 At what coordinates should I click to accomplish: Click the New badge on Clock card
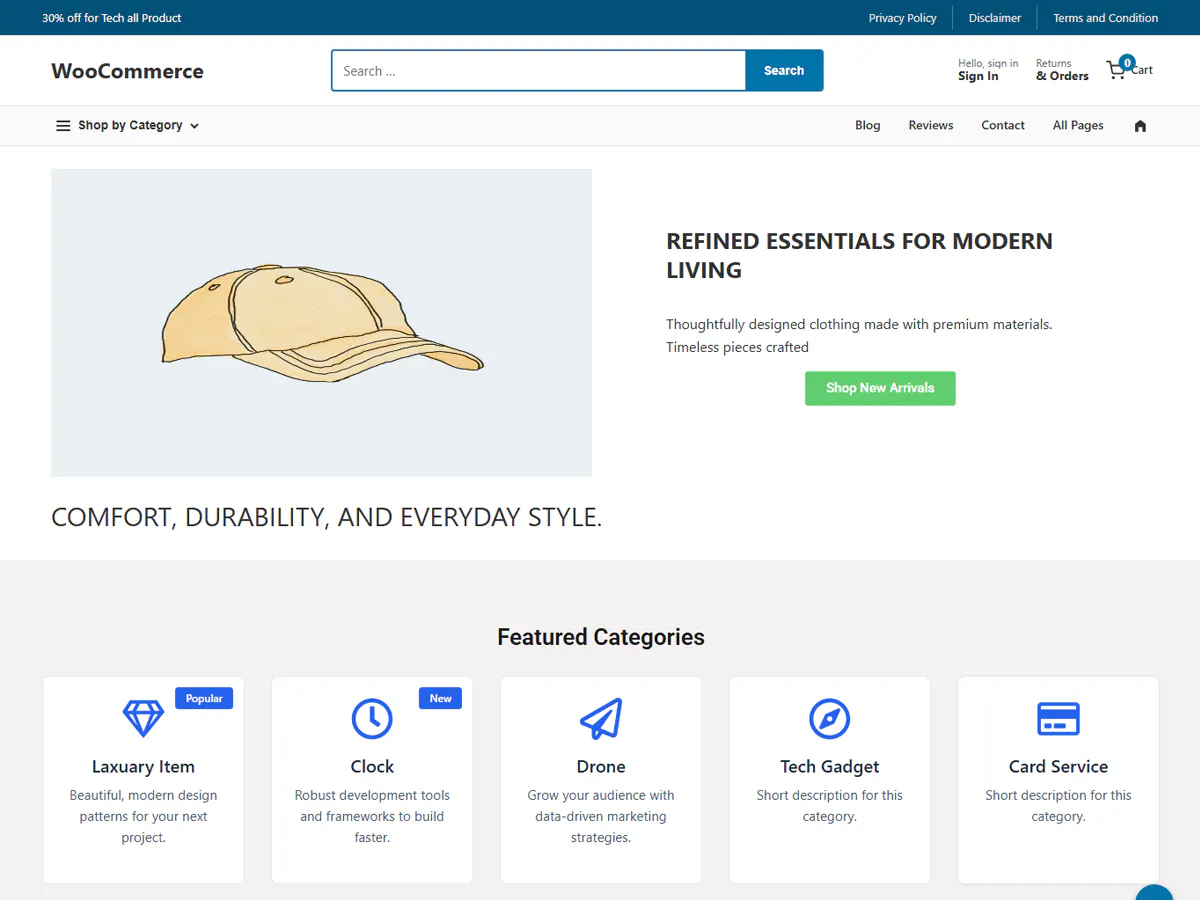tap(441, 698)
